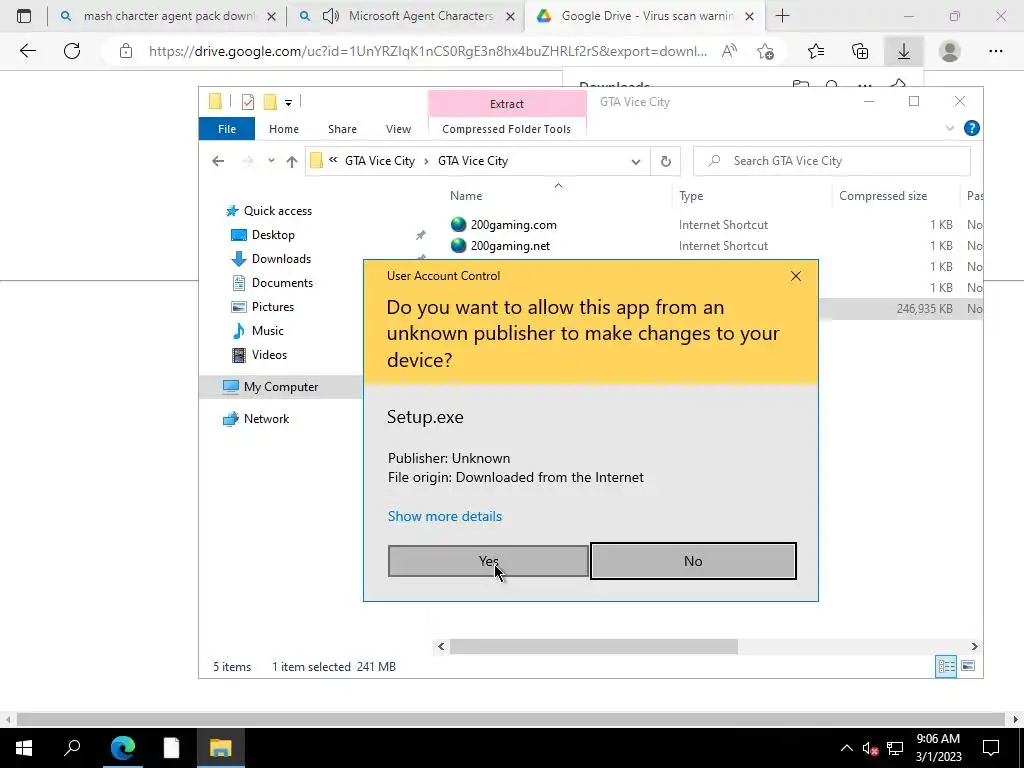This screenshot has height=768, width=1024.
Task: Select the 200gaming.net shortcut file
Action: pyautogui.click(x=500, y=246)
